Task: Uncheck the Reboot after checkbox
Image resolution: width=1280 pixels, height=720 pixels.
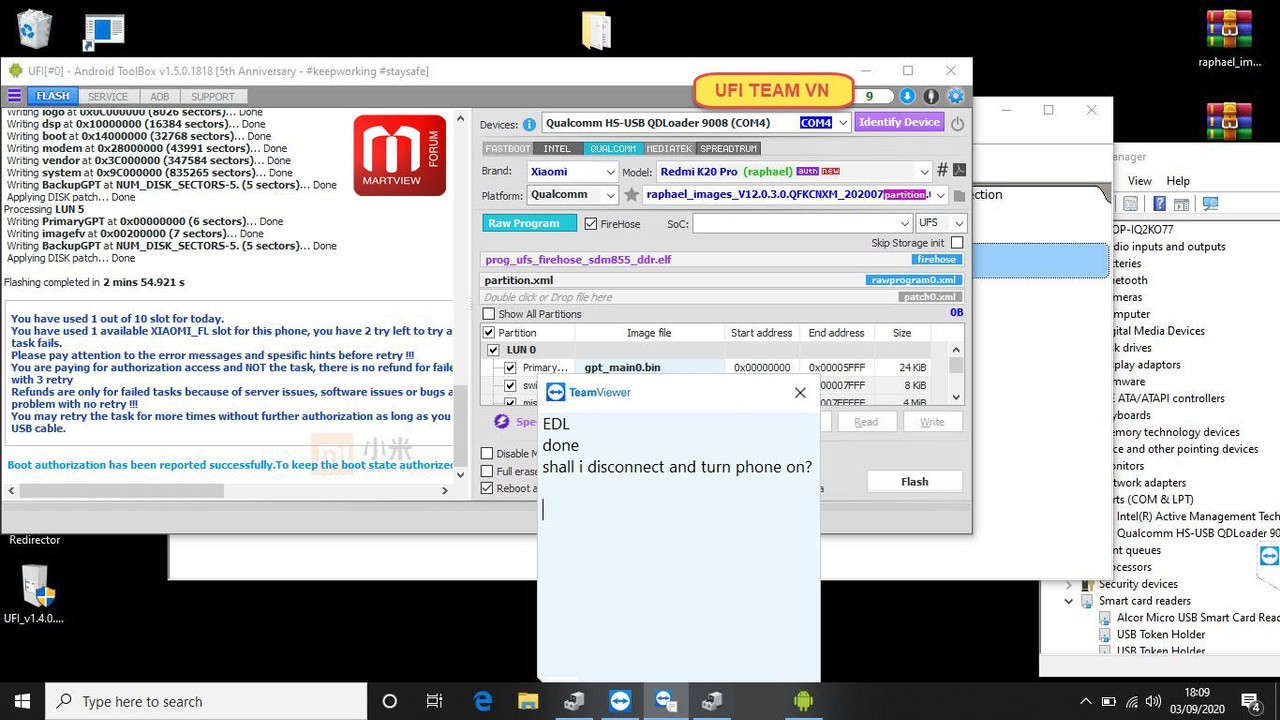Action: coord(488,488)
